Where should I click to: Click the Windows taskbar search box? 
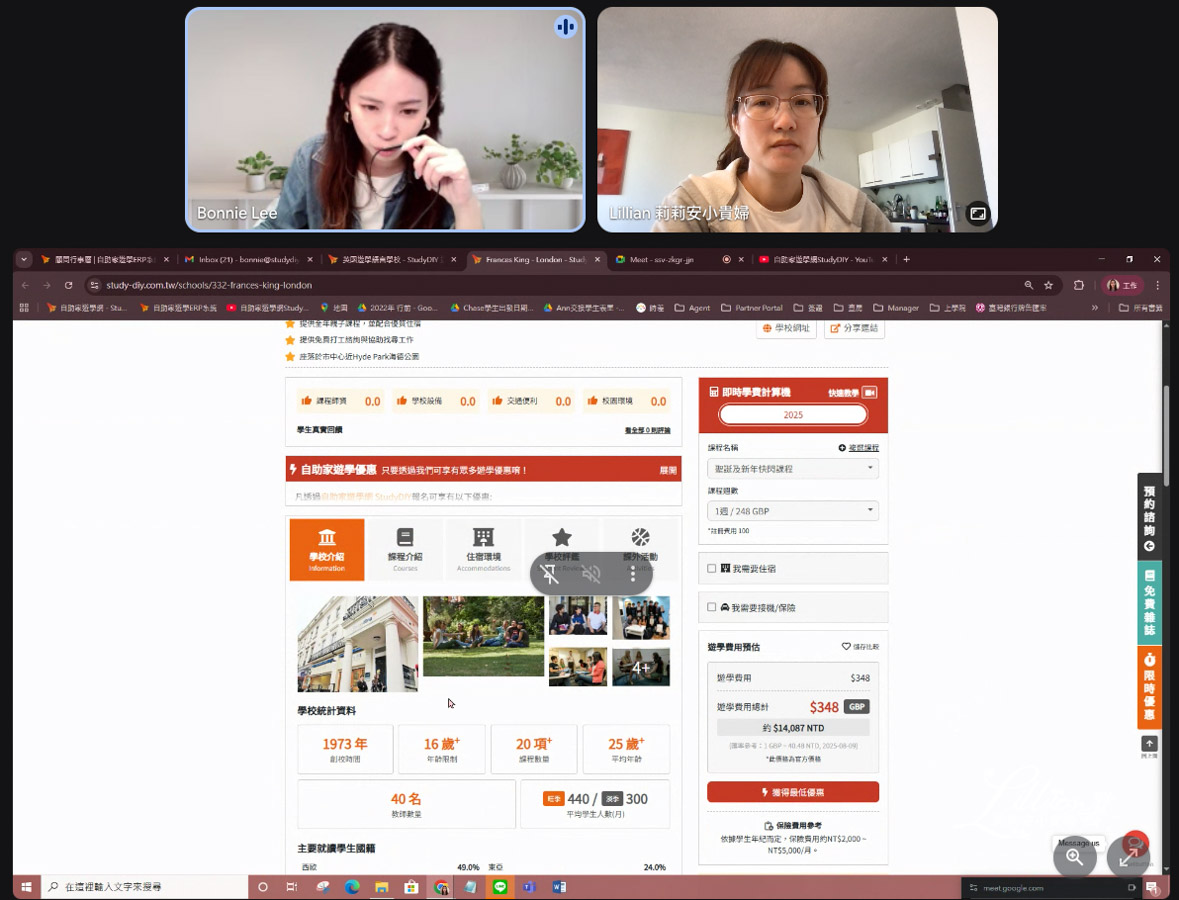(x=144, y=887)
